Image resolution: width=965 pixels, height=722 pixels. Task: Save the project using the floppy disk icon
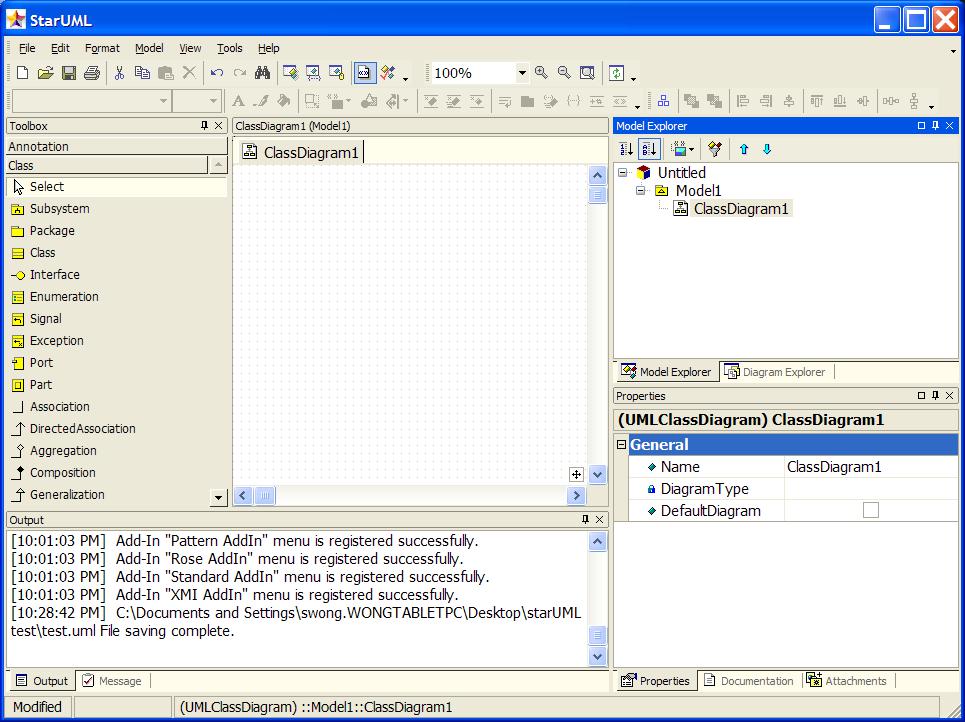point(68,73)
